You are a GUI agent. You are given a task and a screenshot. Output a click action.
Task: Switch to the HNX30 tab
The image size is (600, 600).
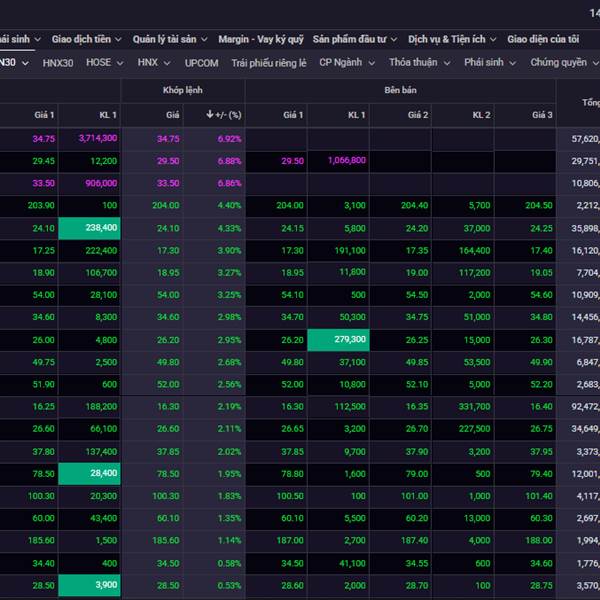coord(58,62)
